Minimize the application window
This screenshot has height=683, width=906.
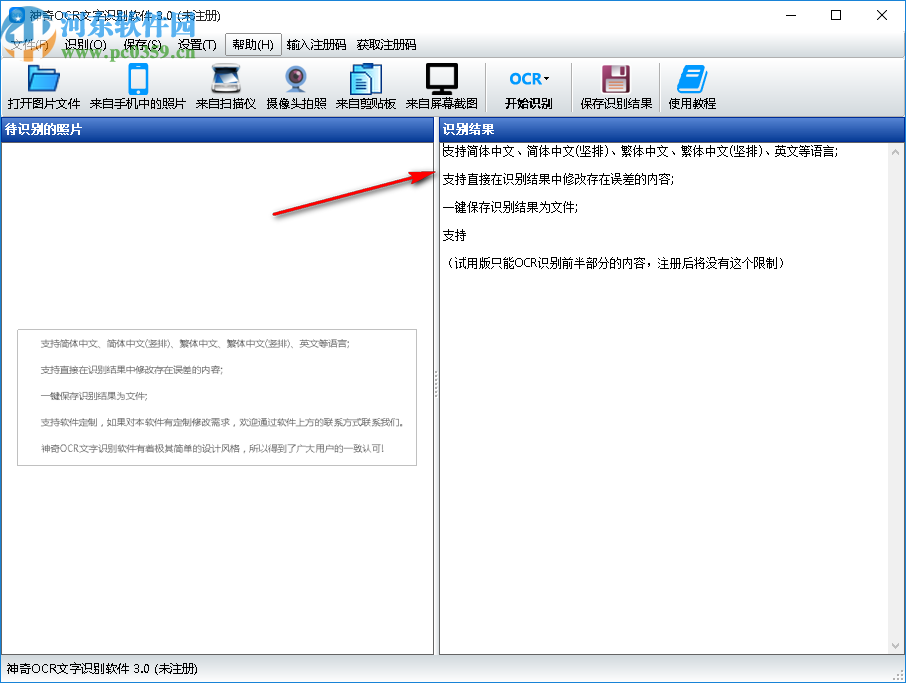tap(790, 16)
